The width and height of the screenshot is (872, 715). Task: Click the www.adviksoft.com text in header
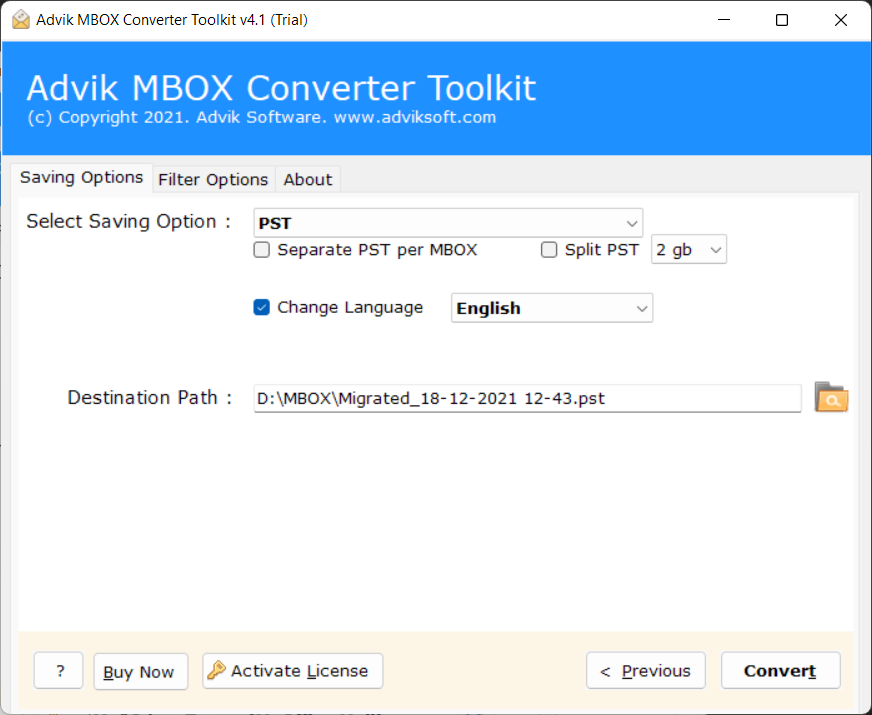tap(415, 117)
